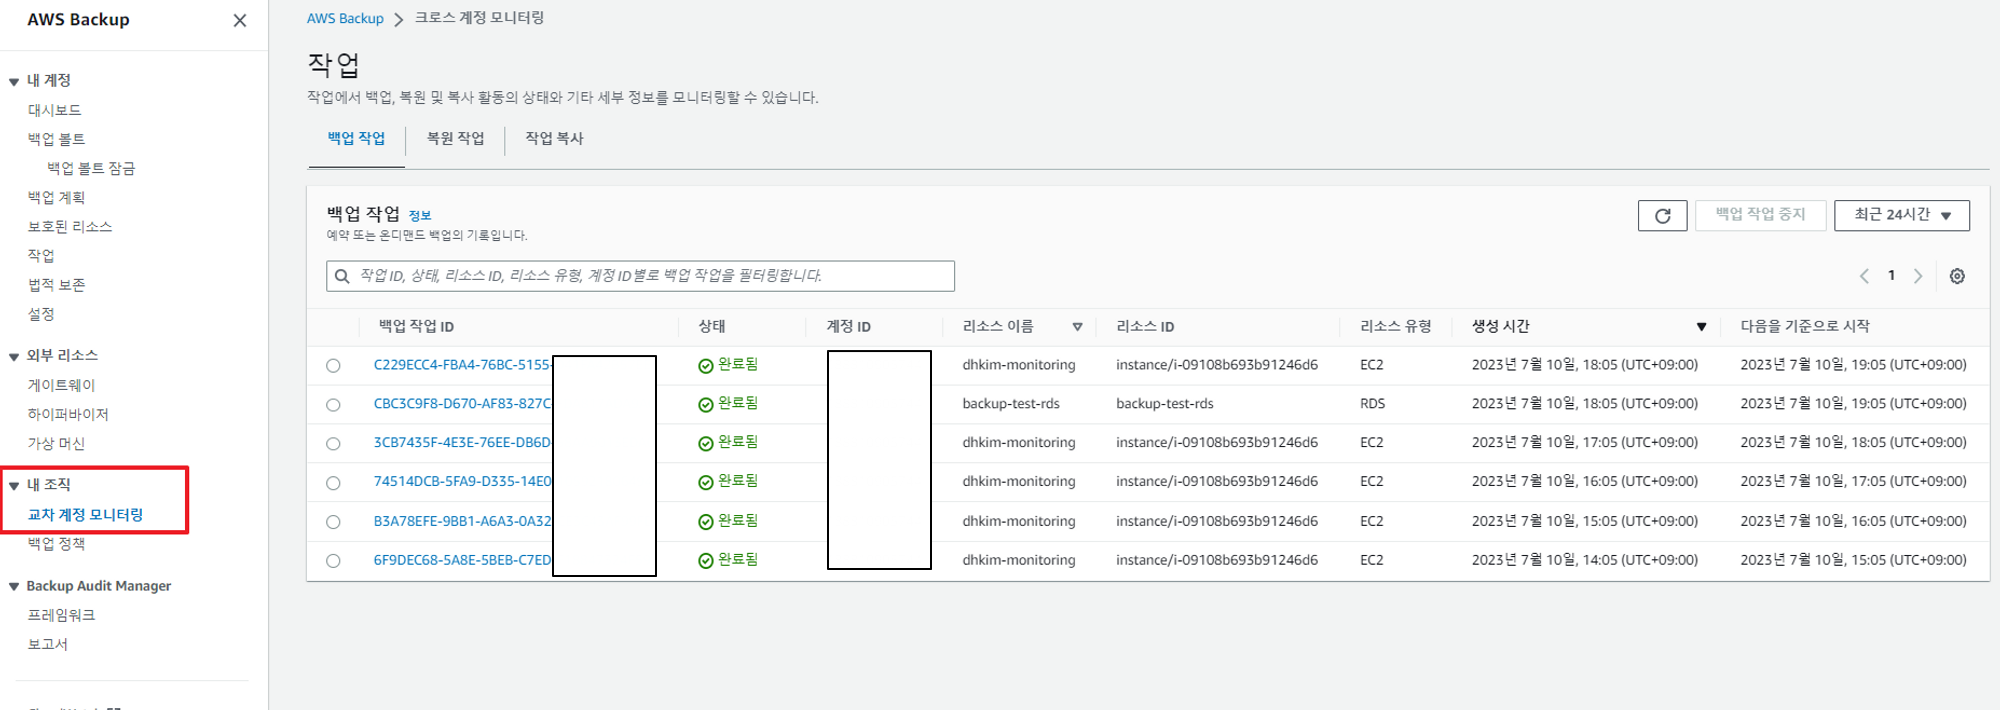This screenshot has height=710, width=2000.
Task: Open backup job C229ECC4-FBA4-76BC-5155 link
Action: tap(462, 365)
